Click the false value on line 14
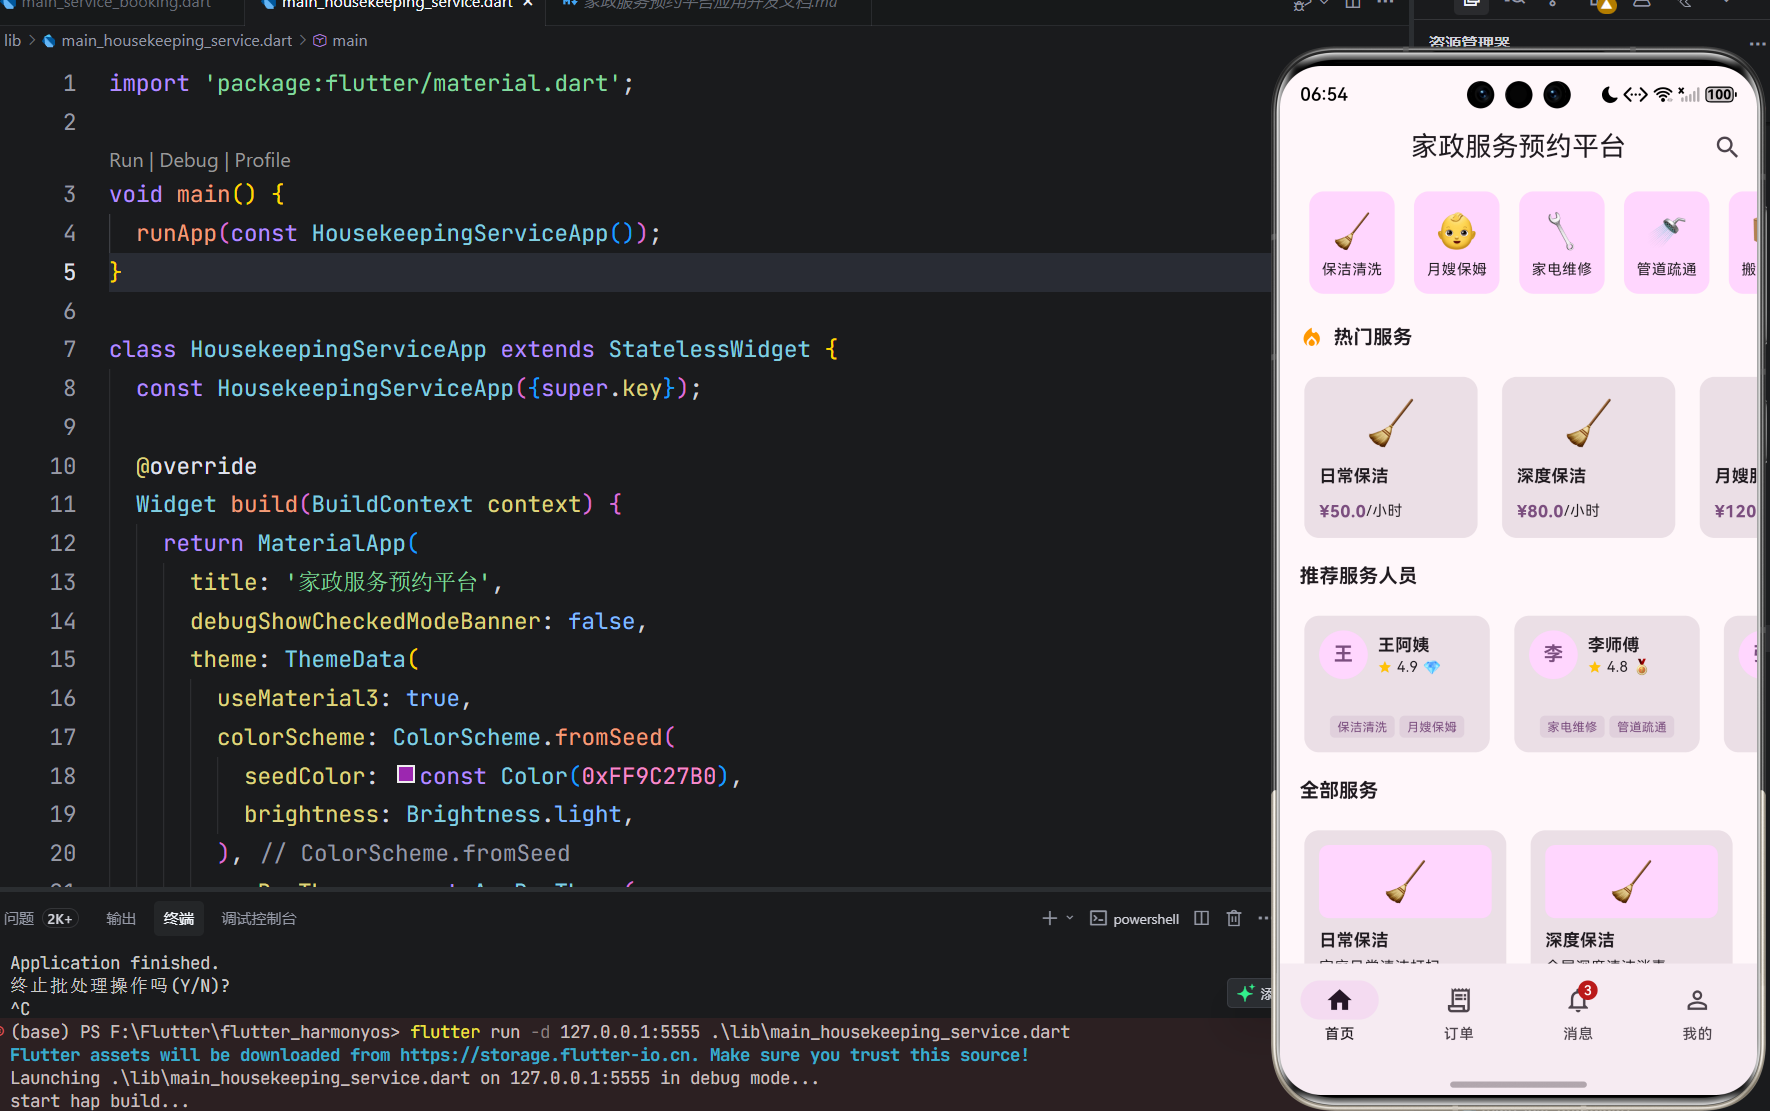Viewport: 1770px width, 1111px height. click(x=601, y=621)
